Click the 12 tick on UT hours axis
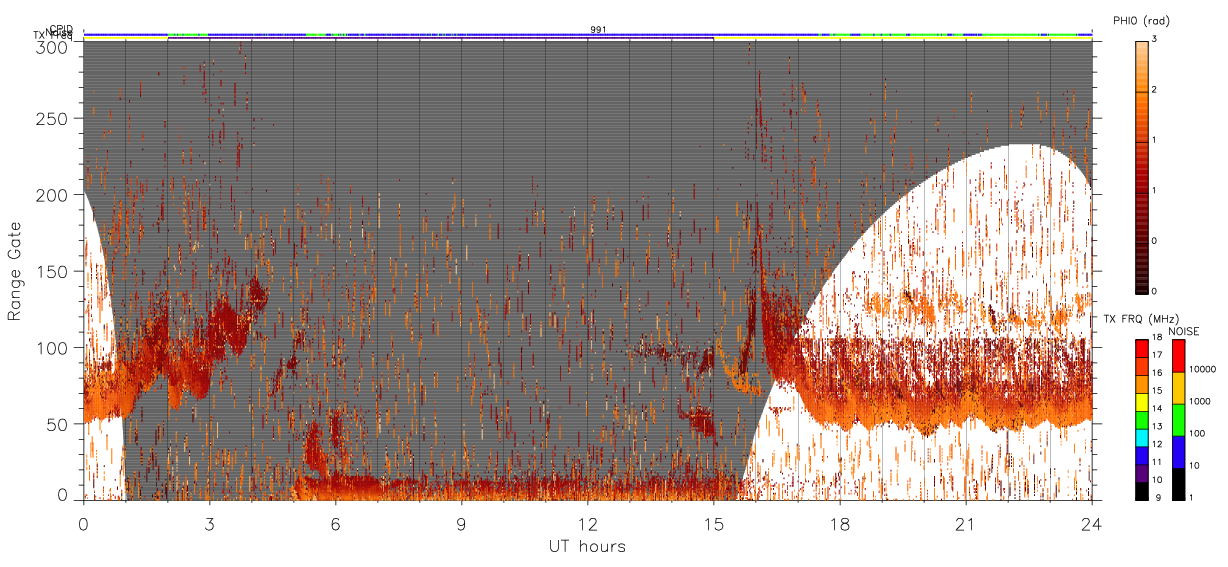The image size is (1228, 567). pyautogui.click(x=587, y=523)
